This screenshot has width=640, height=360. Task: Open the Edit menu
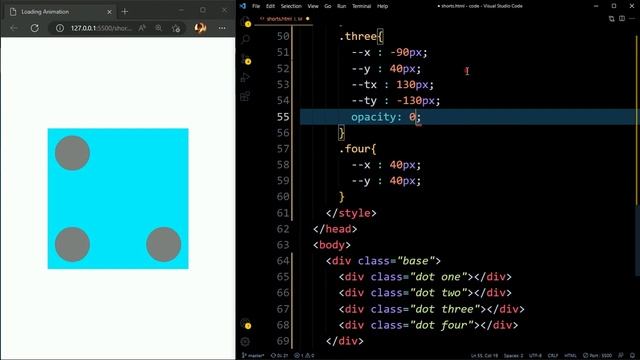pos(270,6)
